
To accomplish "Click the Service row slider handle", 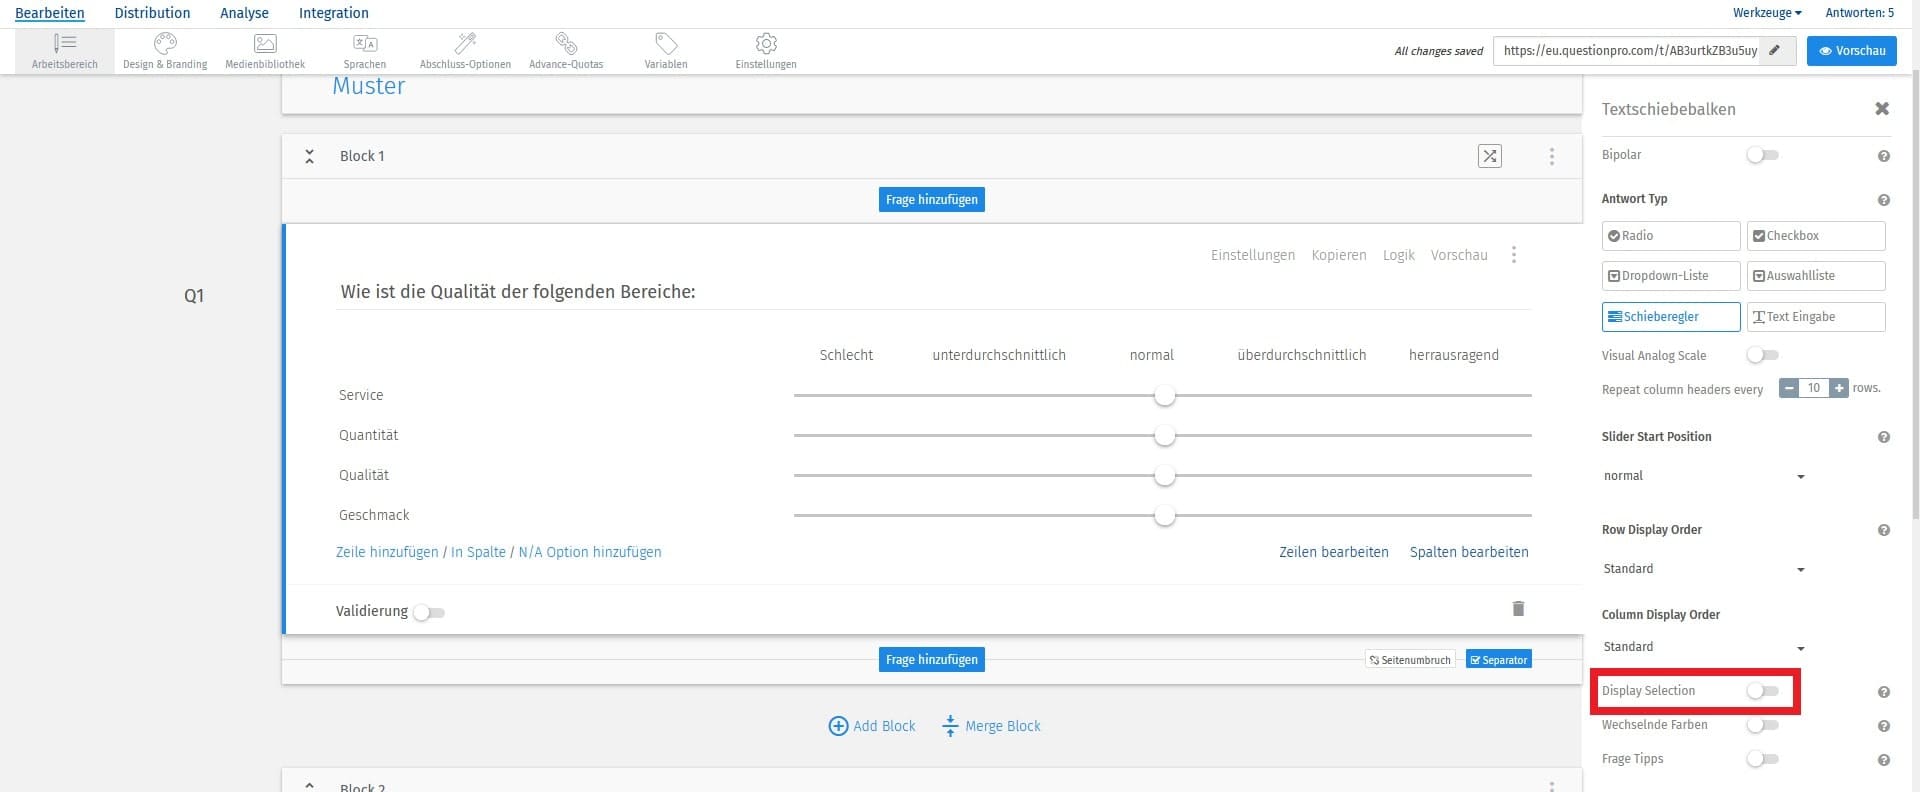I will coord(1164,396).
